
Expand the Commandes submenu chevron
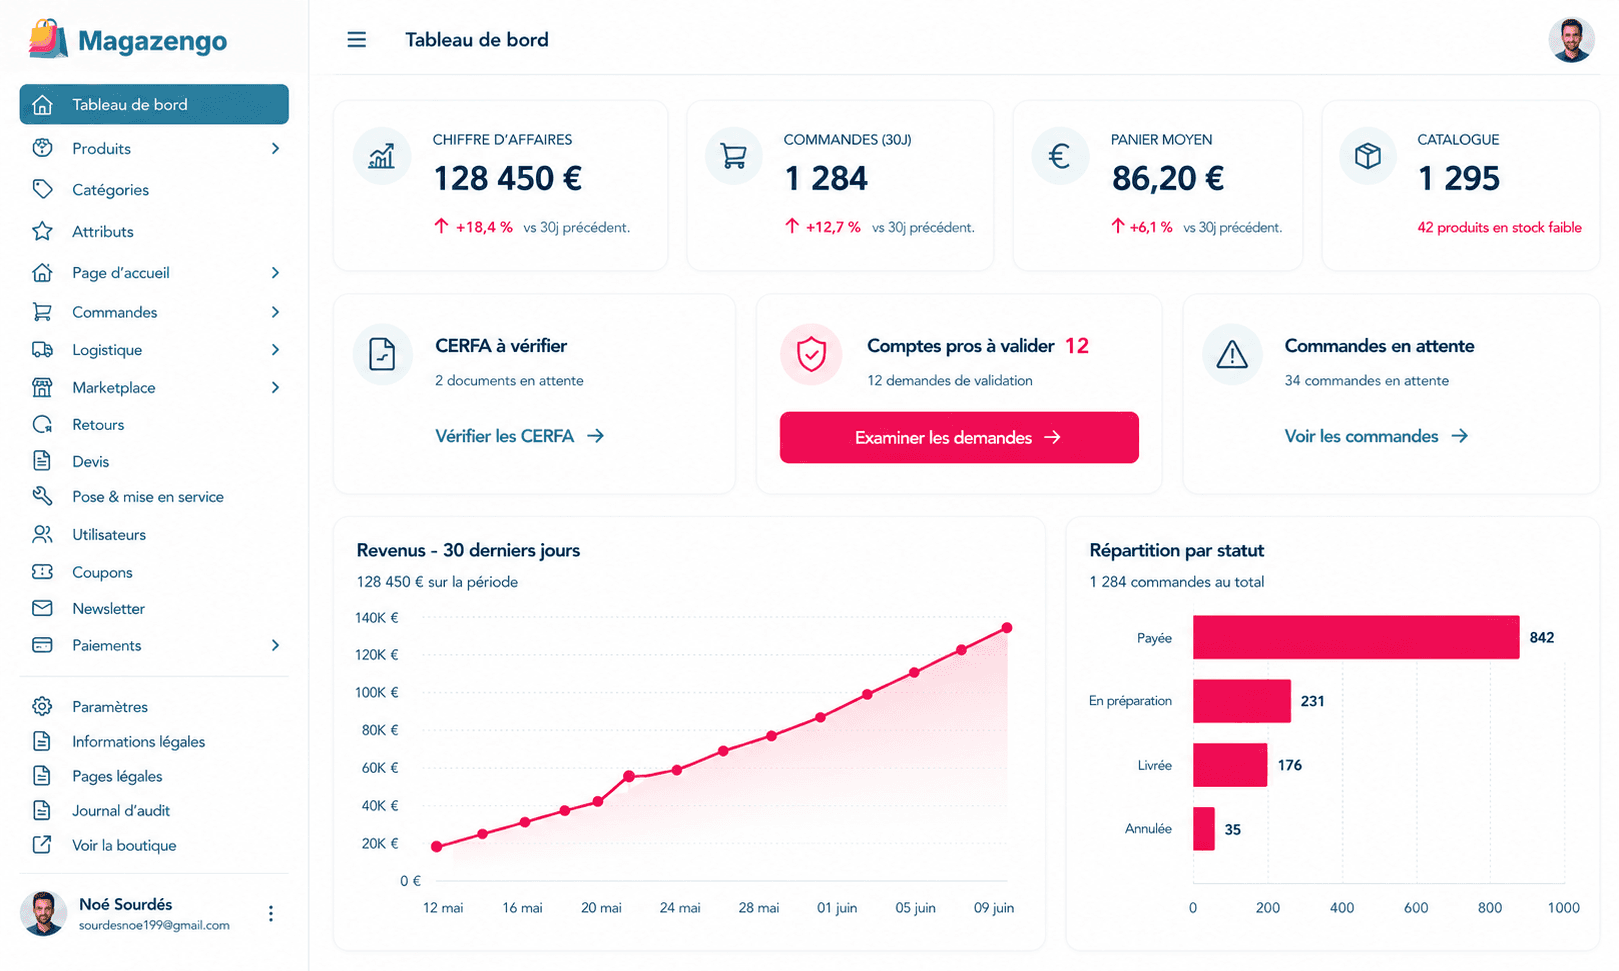point(275,312)
